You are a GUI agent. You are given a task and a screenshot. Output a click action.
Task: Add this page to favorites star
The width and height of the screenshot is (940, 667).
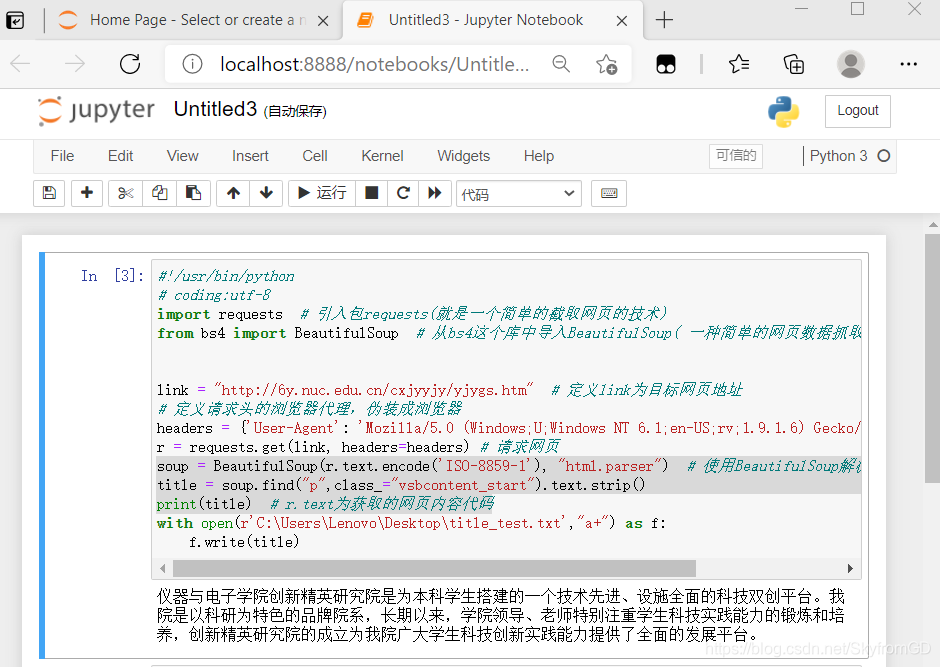tap(606, 64)
